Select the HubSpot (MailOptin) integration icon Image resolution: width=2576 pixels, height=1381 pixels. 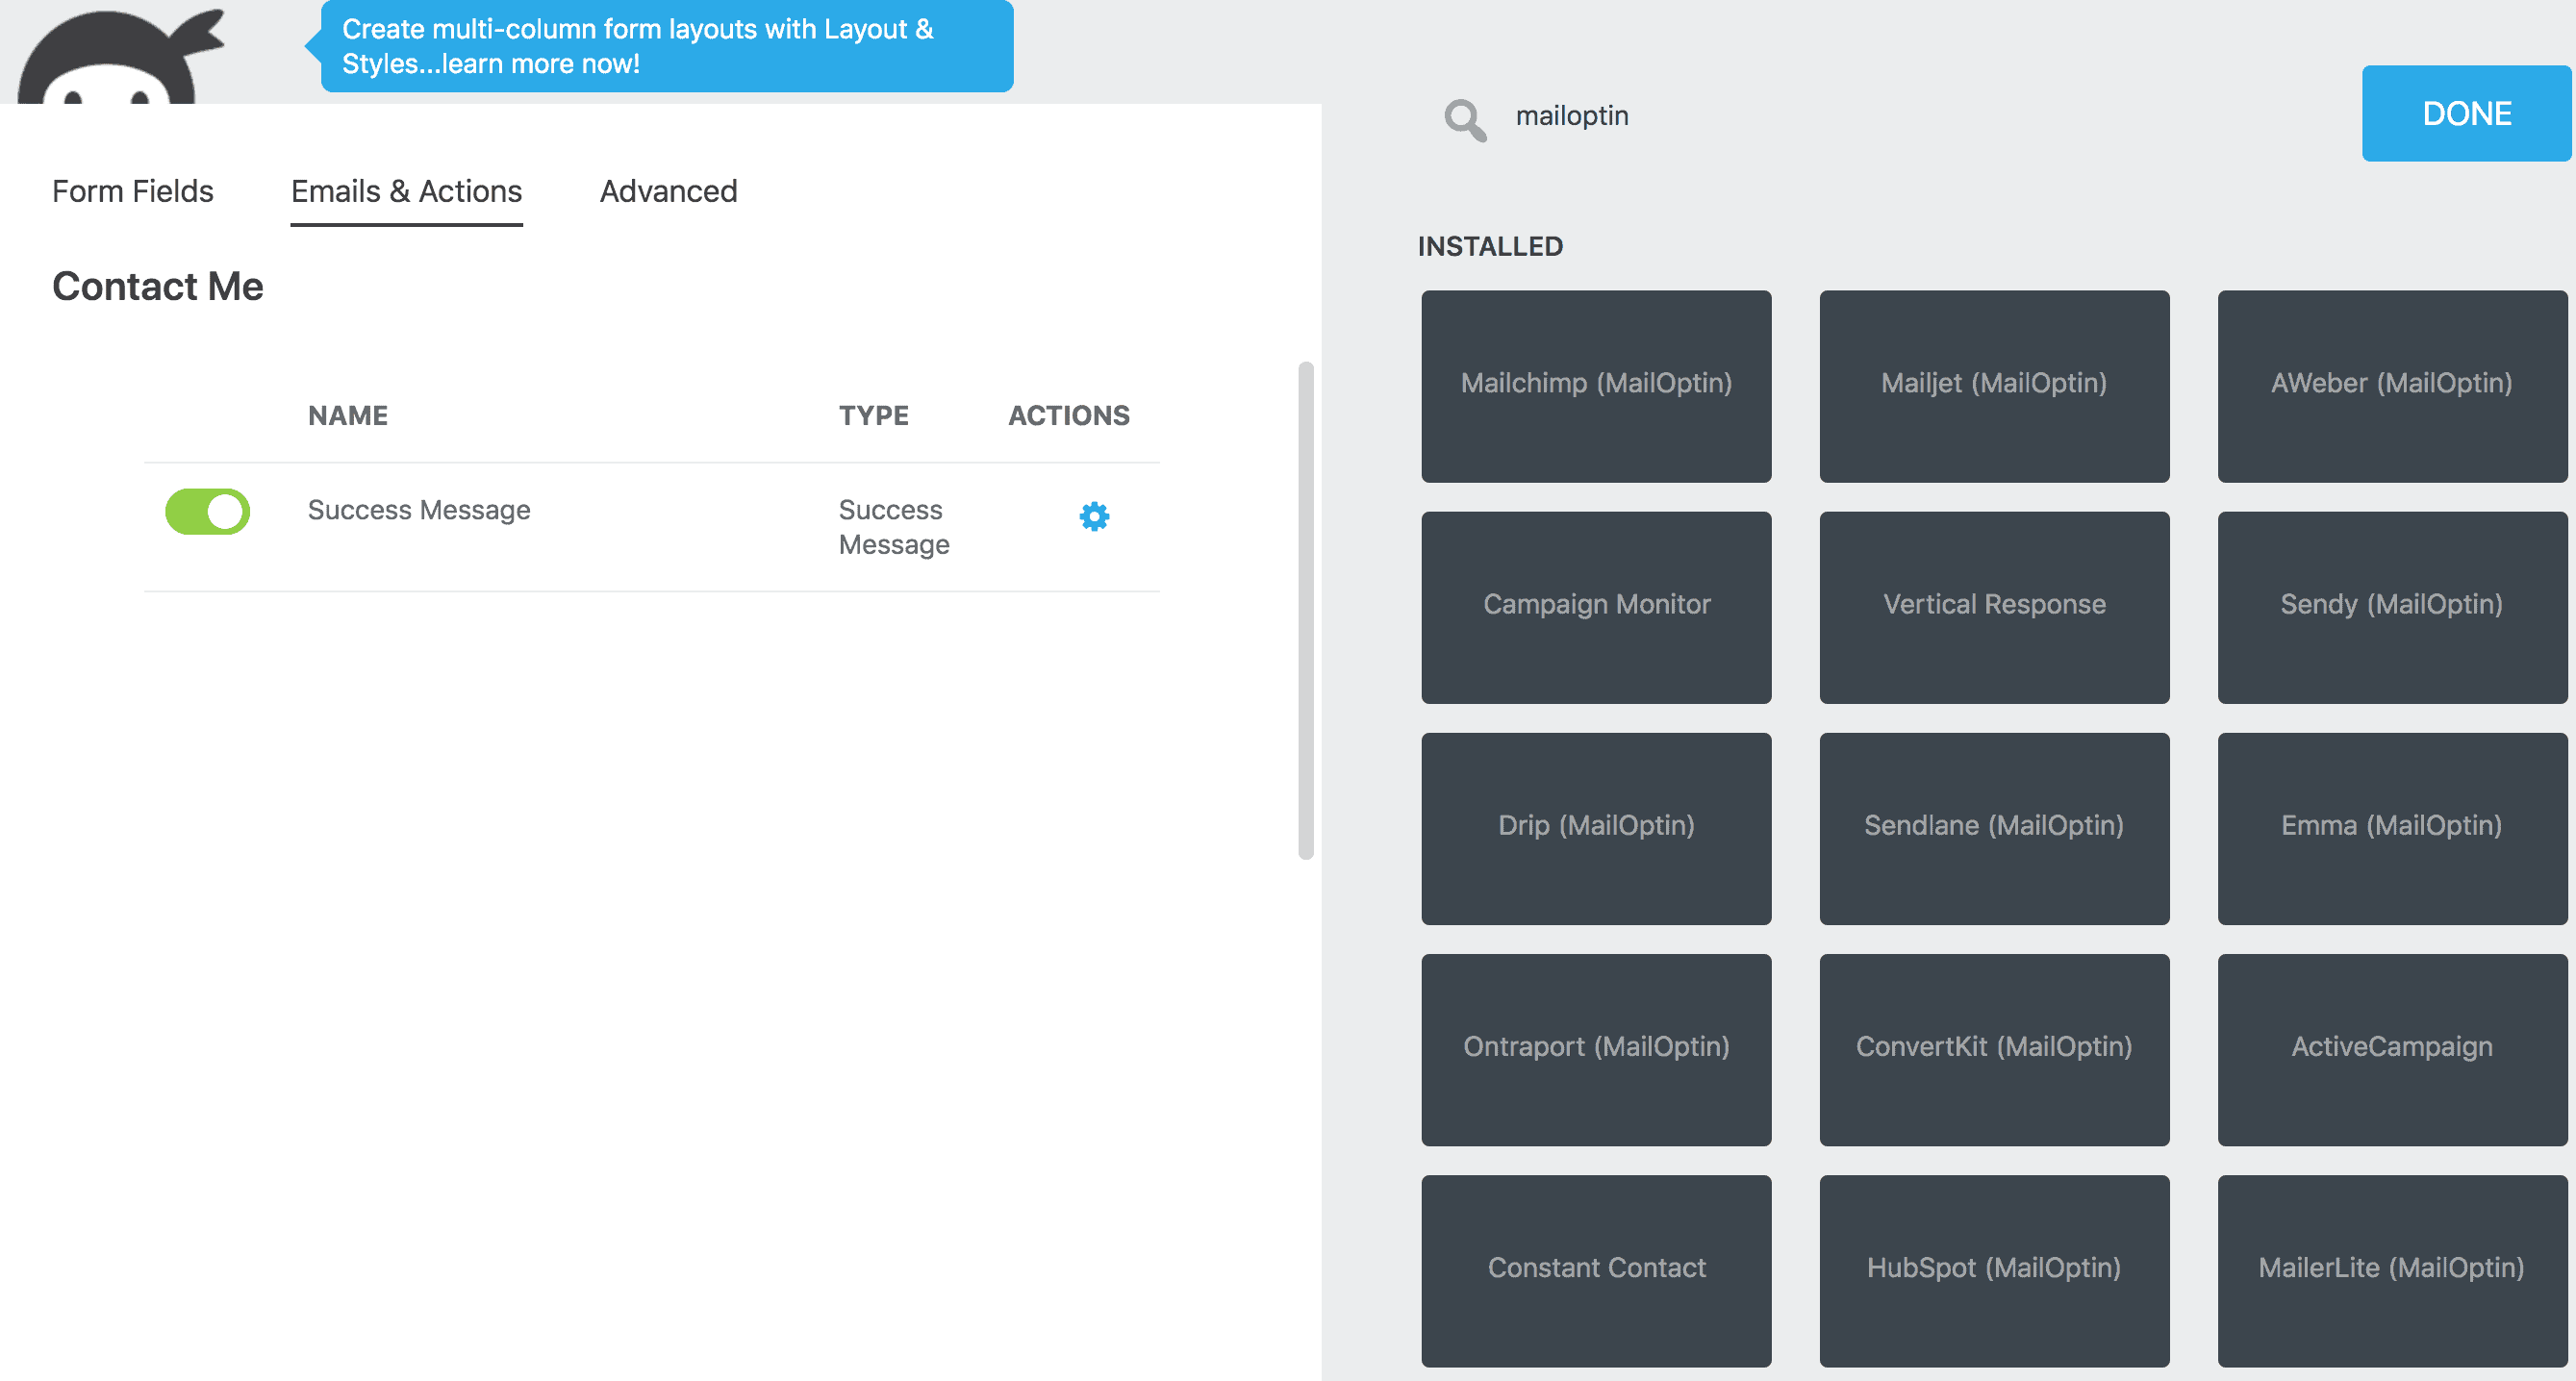coord(1993,1268)
